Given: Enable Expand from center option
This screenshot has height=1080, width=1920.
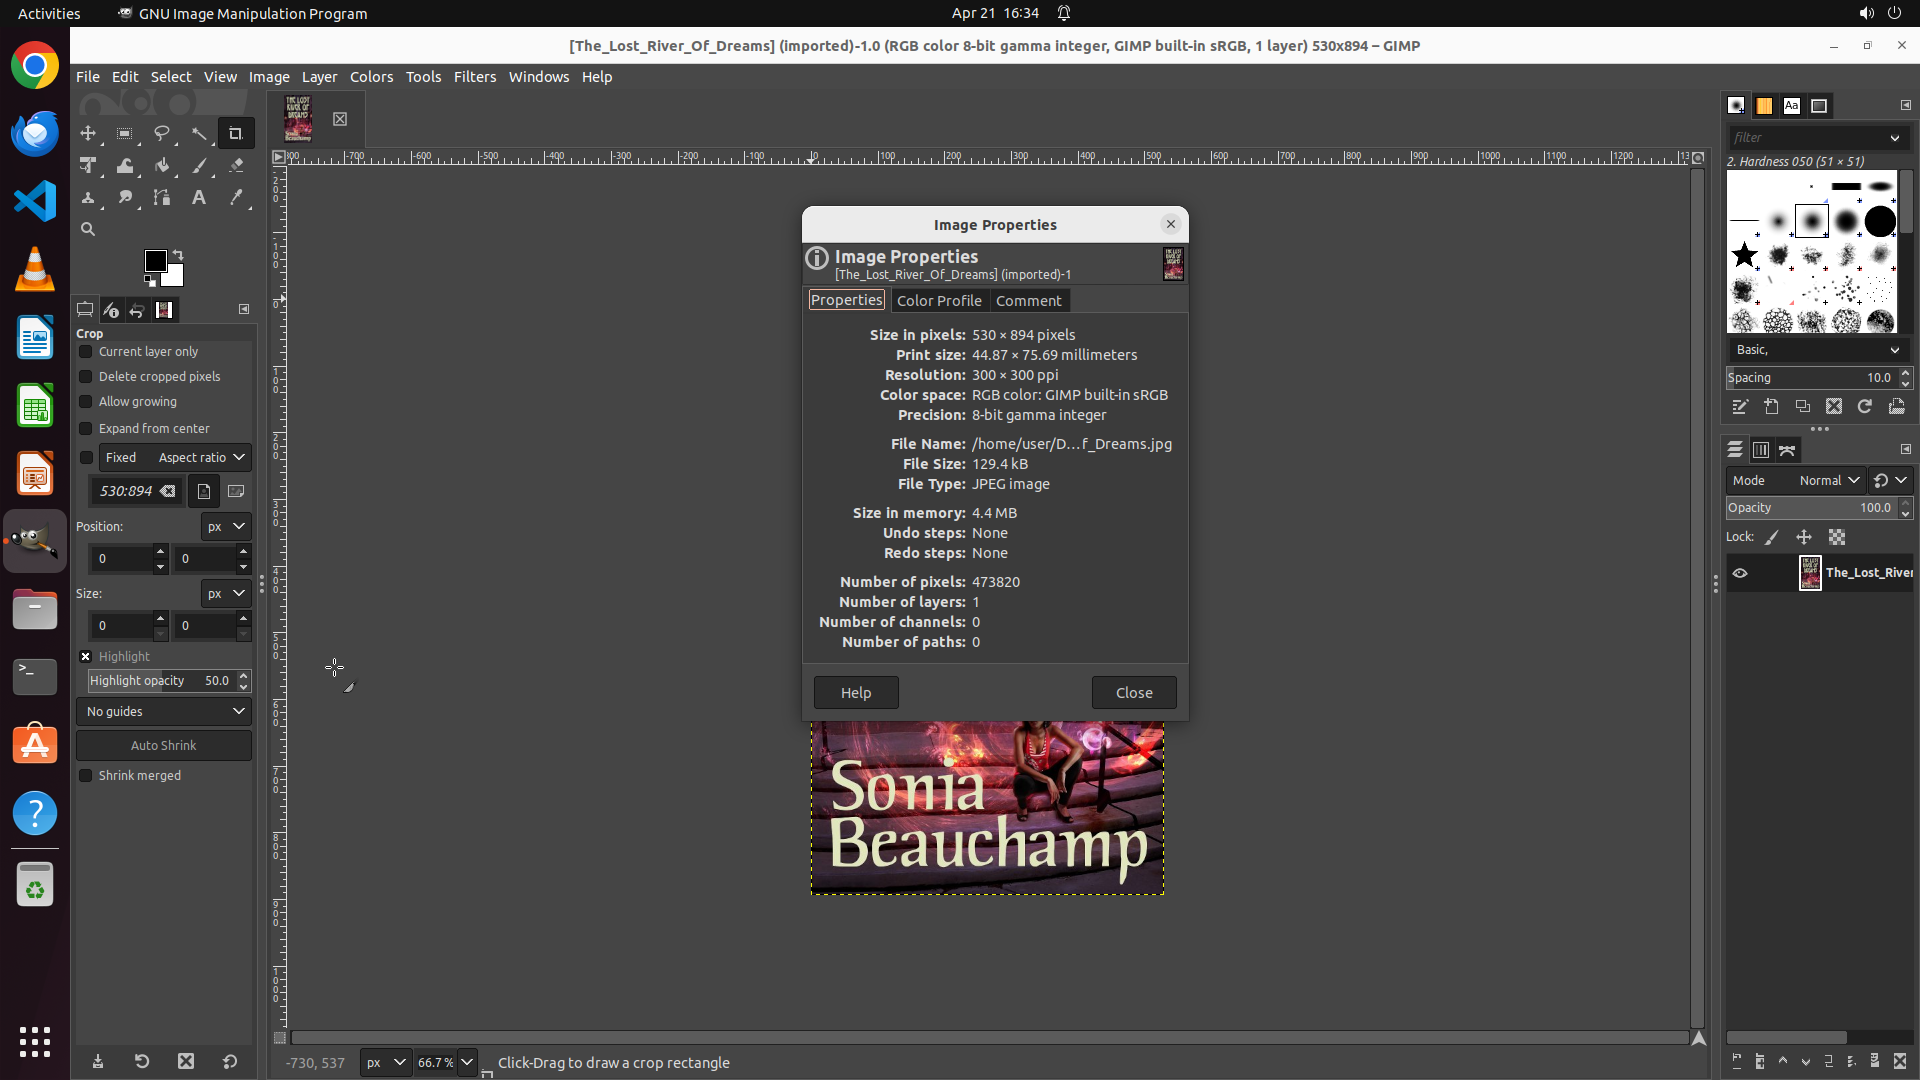Looking at the screenshot, I should coord(86,429).
